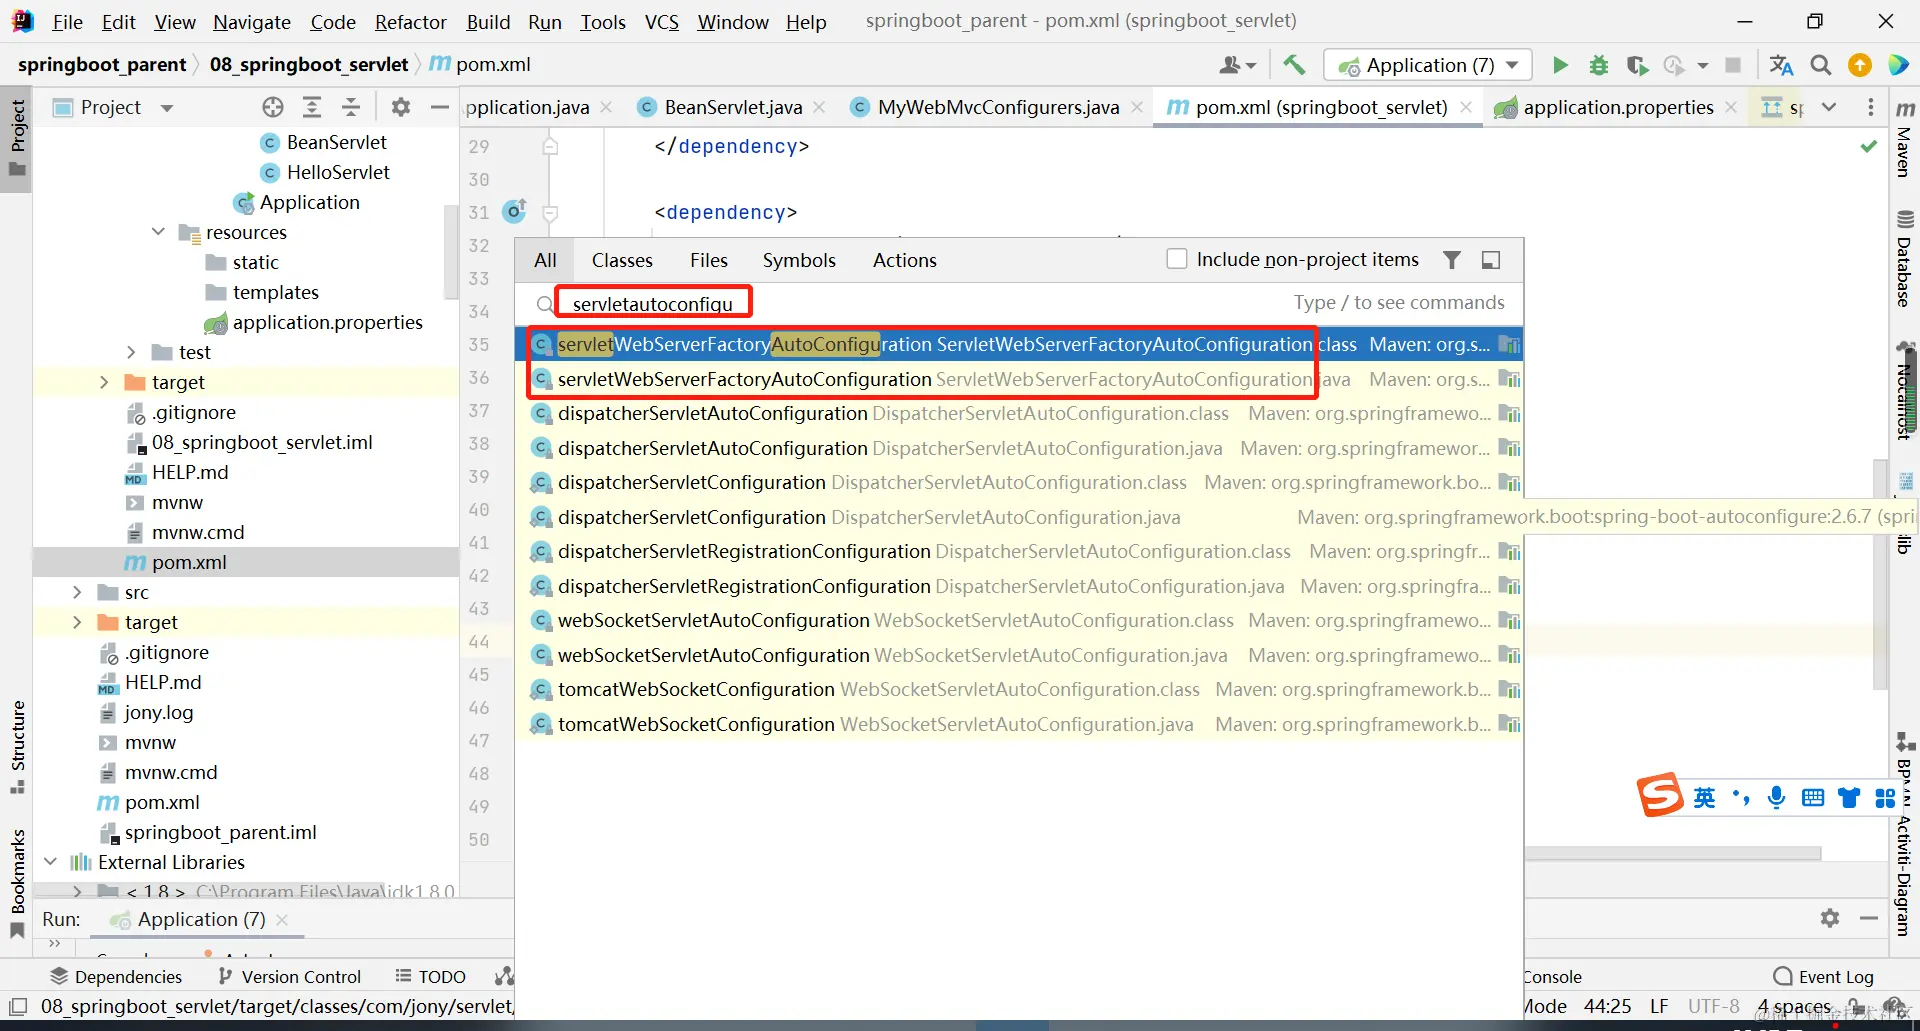Screen dimensions: 1920x1031
Task: Expand the test folder
Action: click(131, 352)
